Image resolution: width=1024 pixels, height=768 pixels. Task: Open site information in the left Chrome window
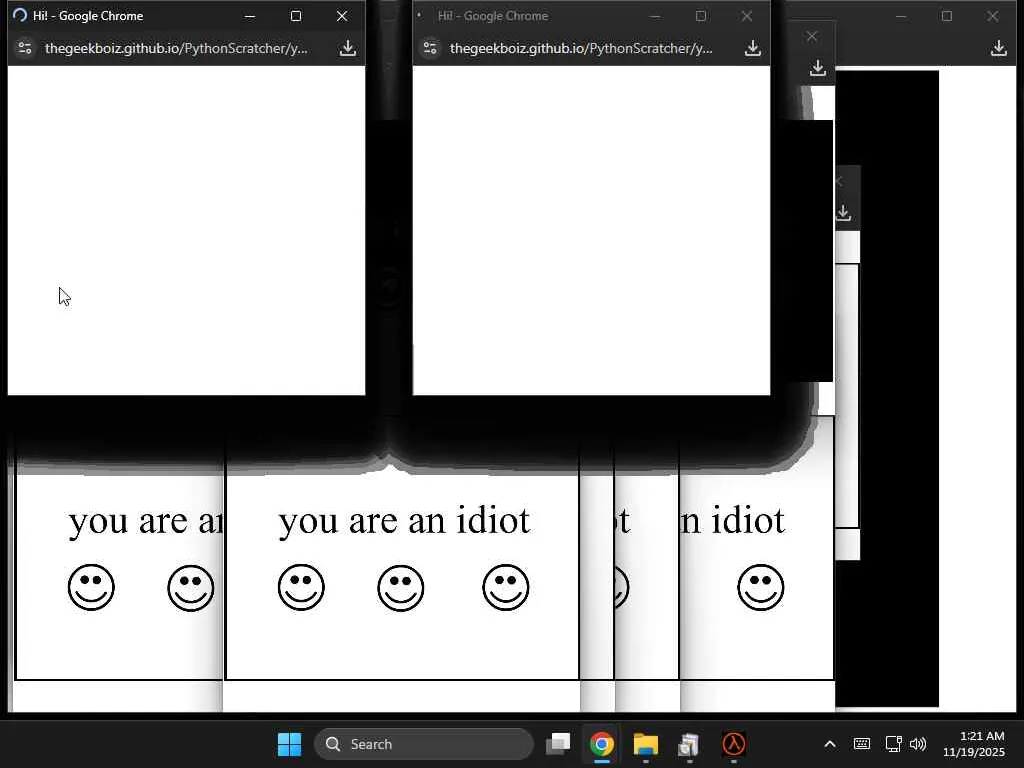point(25,48)
